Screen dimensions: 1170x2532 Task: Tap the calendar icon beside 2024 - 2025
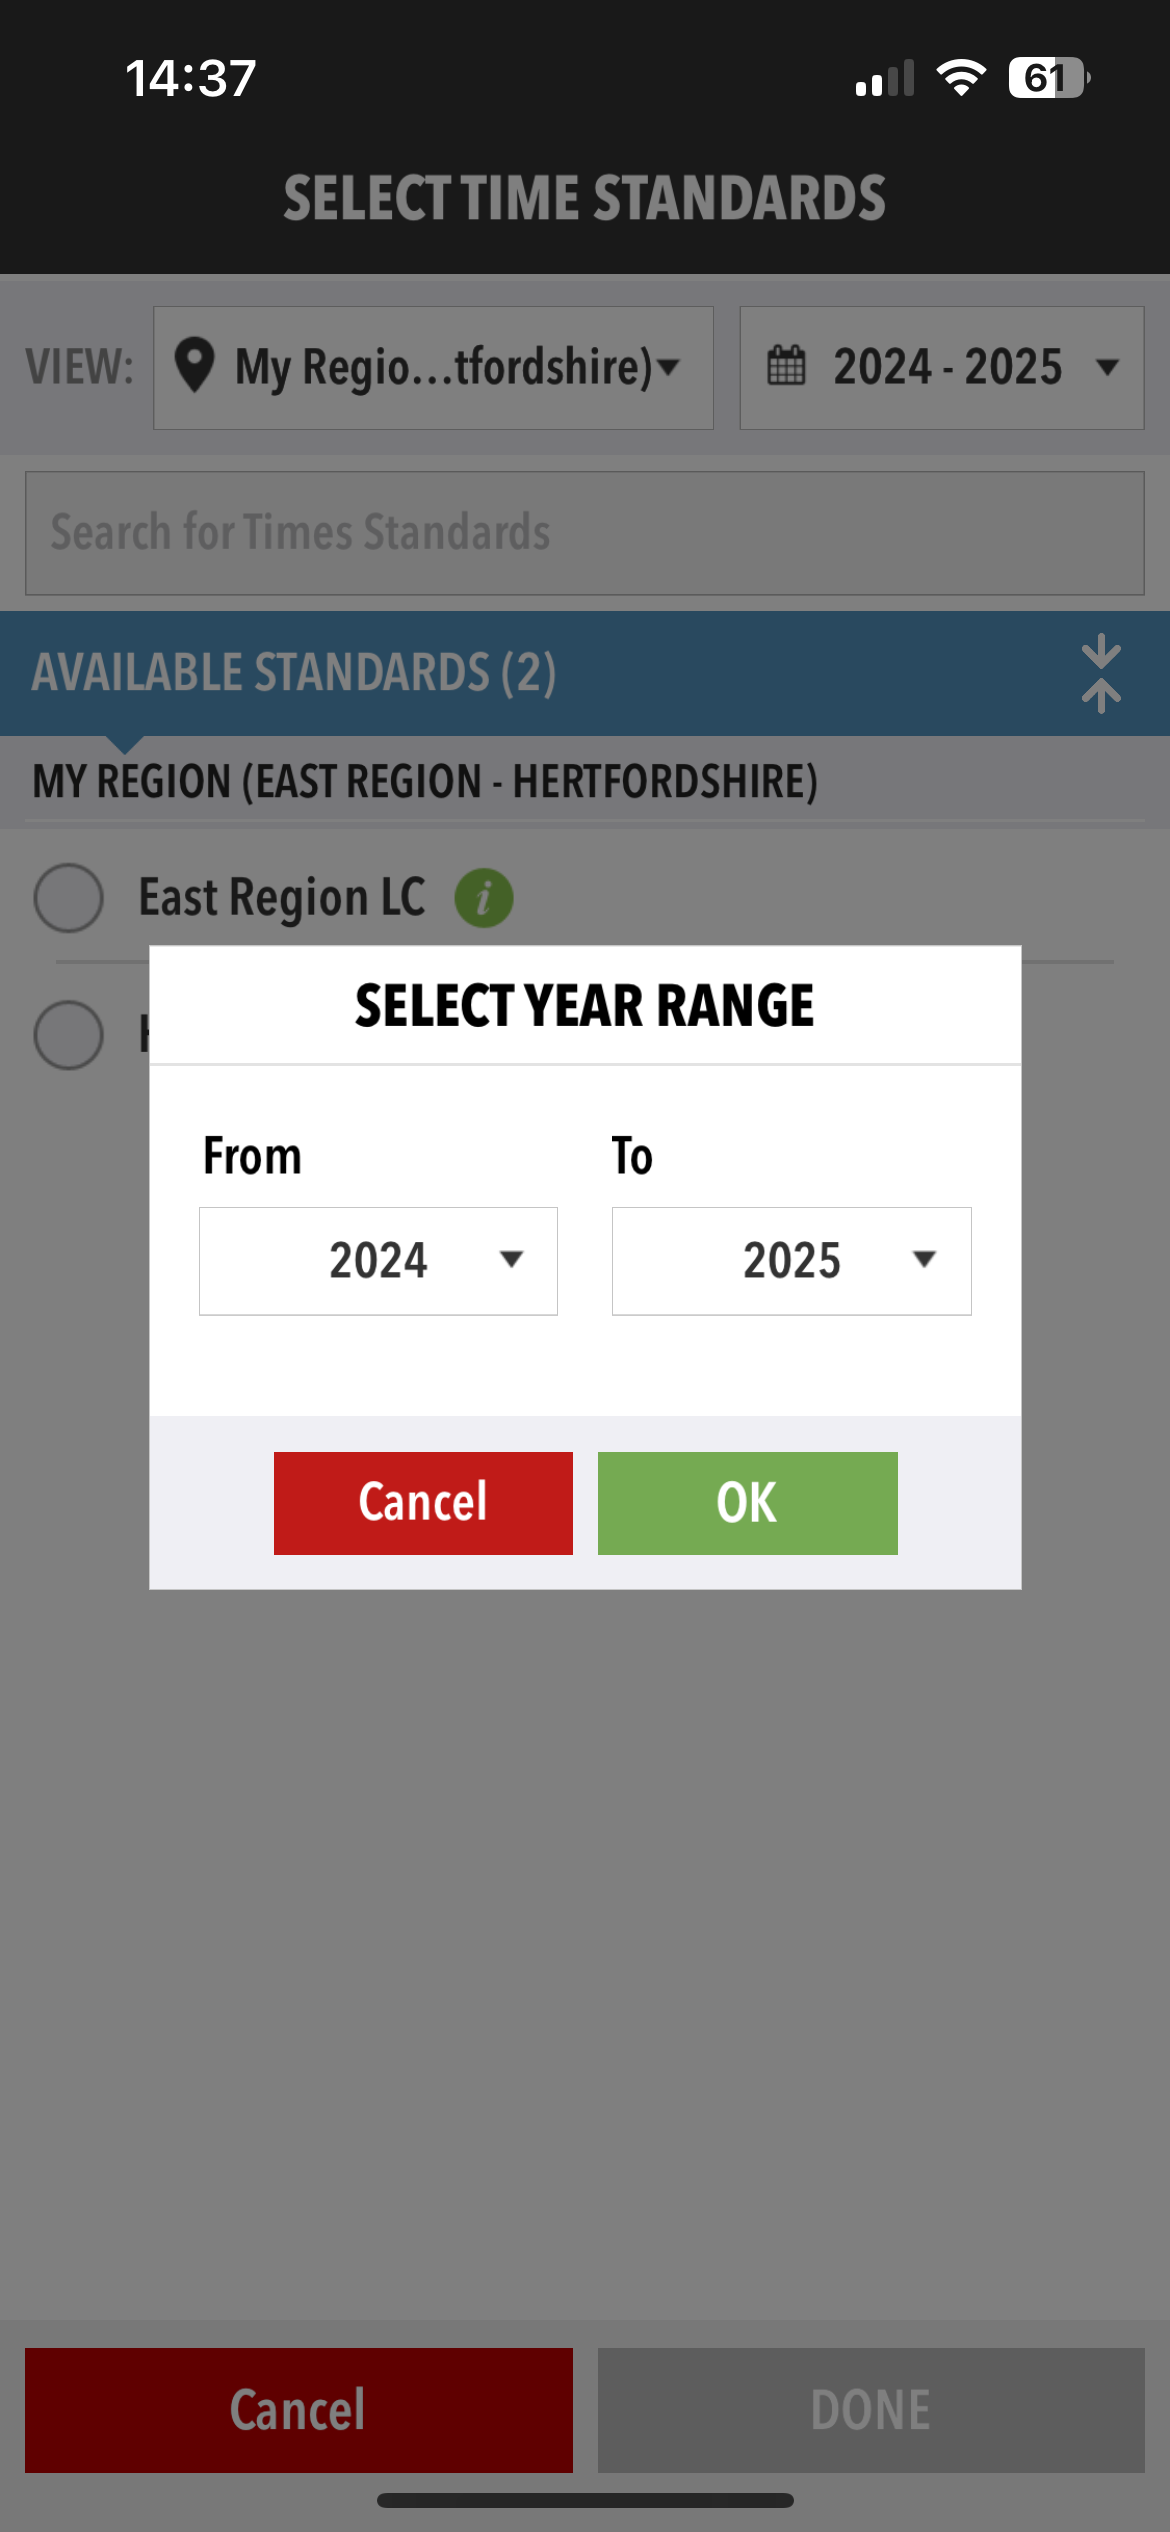786,366
